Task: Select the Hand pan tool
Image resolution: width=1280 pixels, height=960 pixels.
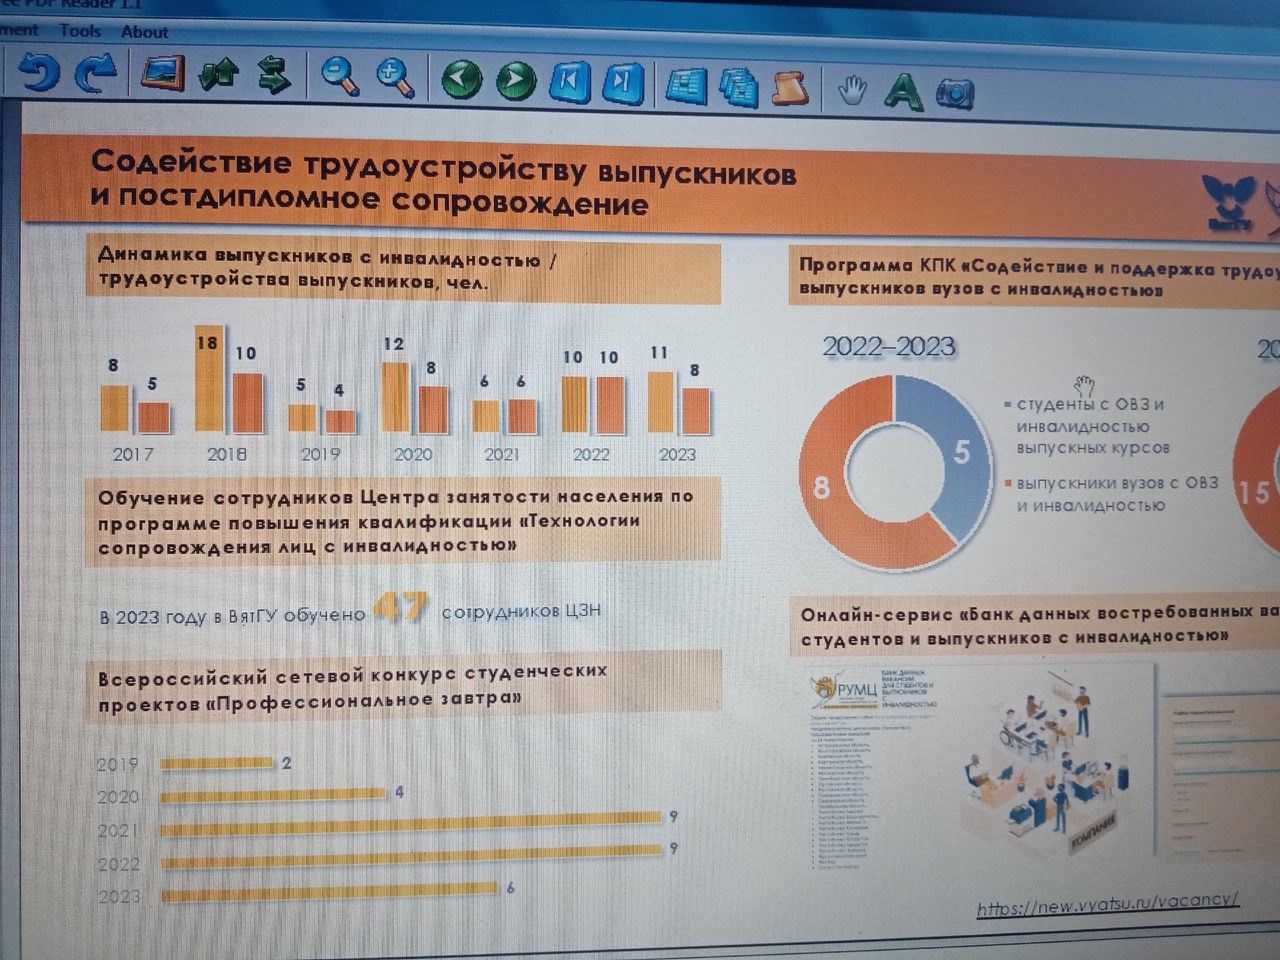Action: (x=851, y=90)
